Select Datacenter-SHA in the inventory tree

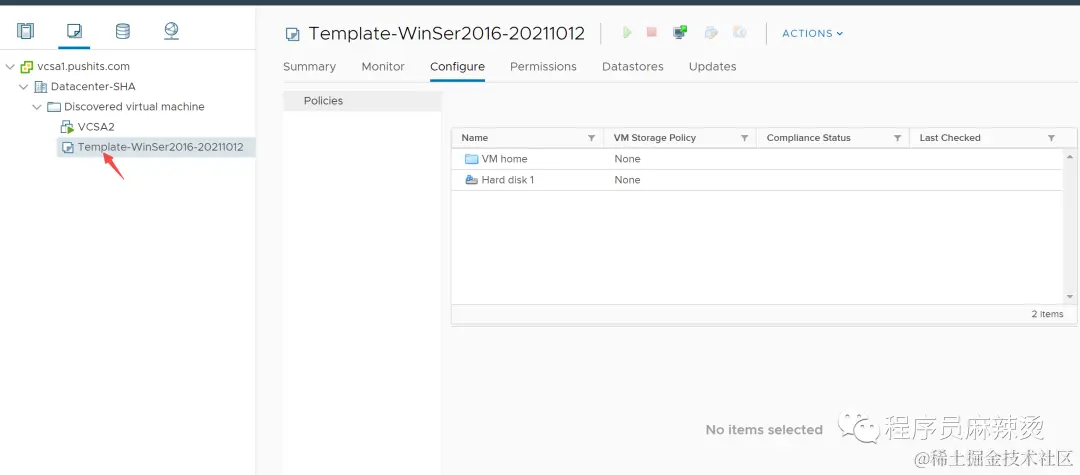pos(93,87)
